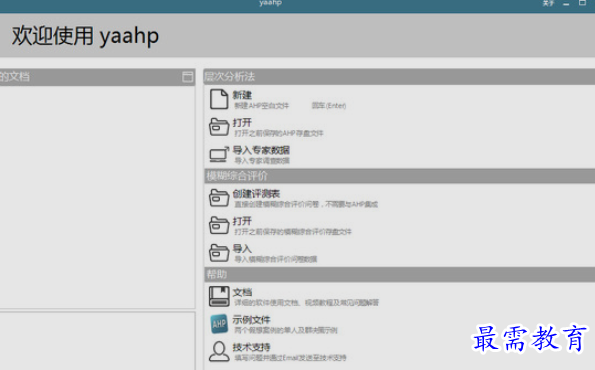Select 导入 under the 模糊综合评价 section
This screenshot has width=595, height=370.
point(242,249)
